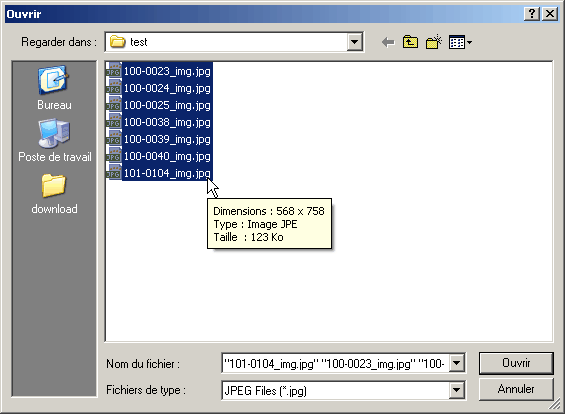This screenshot has width=565, height=414.
Task: Create a new folder icon
Action: (433, 42)
